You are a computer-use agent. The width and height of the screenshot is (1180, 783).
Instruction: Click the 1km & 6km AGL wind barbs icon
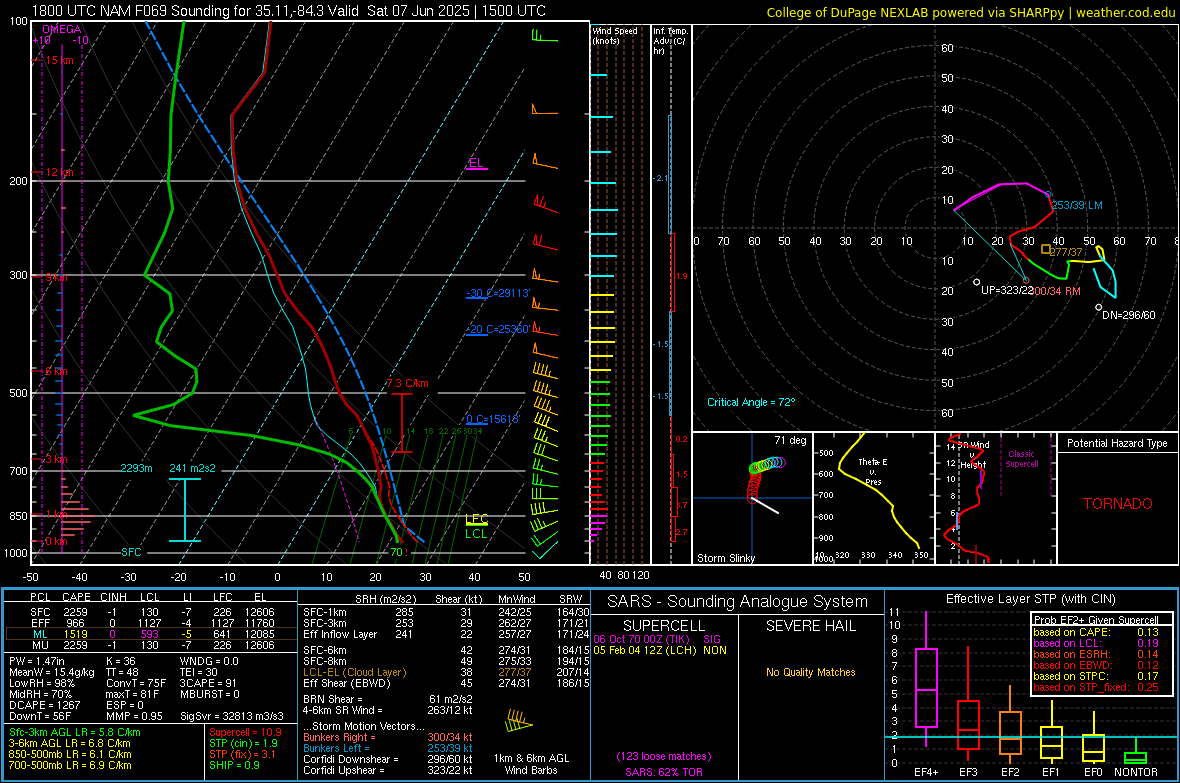coord(519,722)
